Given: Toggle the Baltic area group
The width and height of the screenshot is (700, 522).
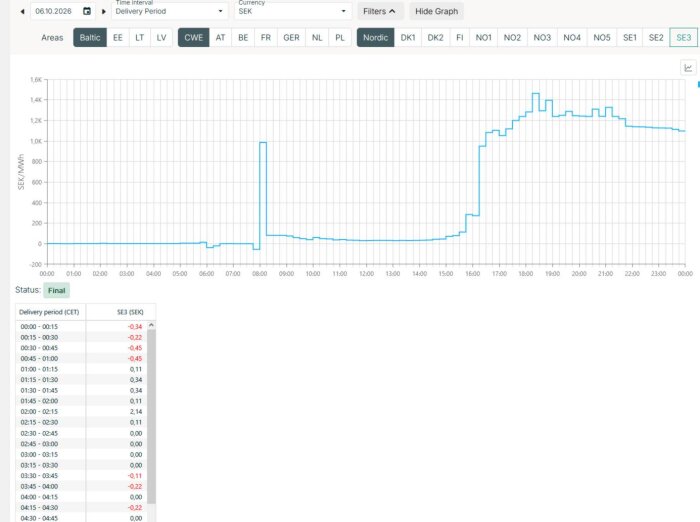Looking at the screenshot, I should 90,38.
